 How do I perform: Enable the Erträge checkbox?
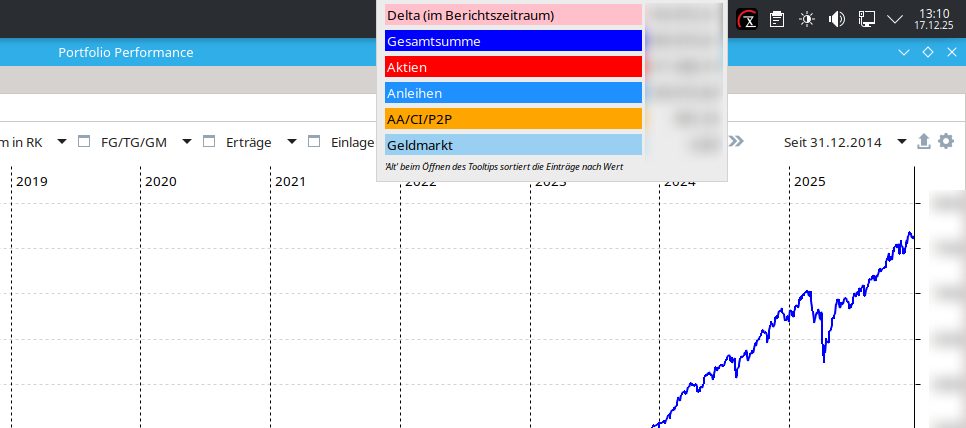click(x=209, y=142)
